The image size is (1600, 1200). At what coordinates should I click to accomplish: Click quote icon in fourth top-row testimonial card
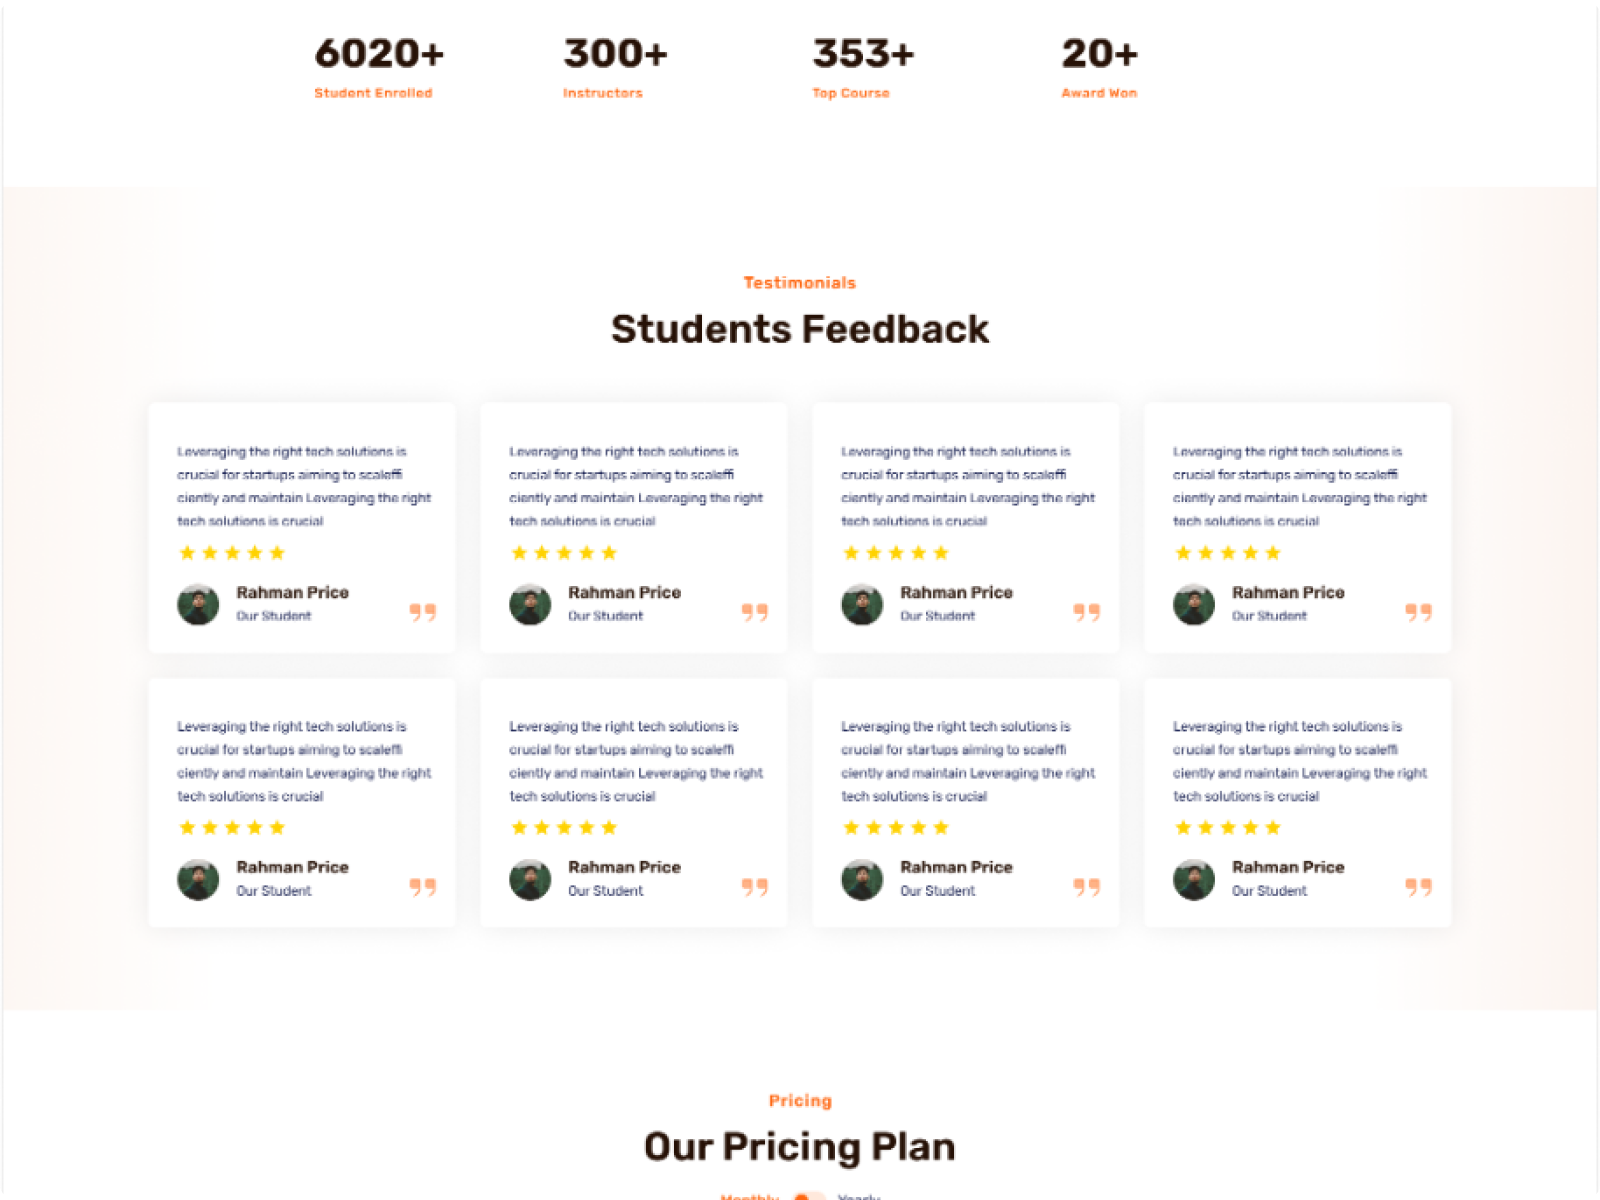click(1419, 612)
